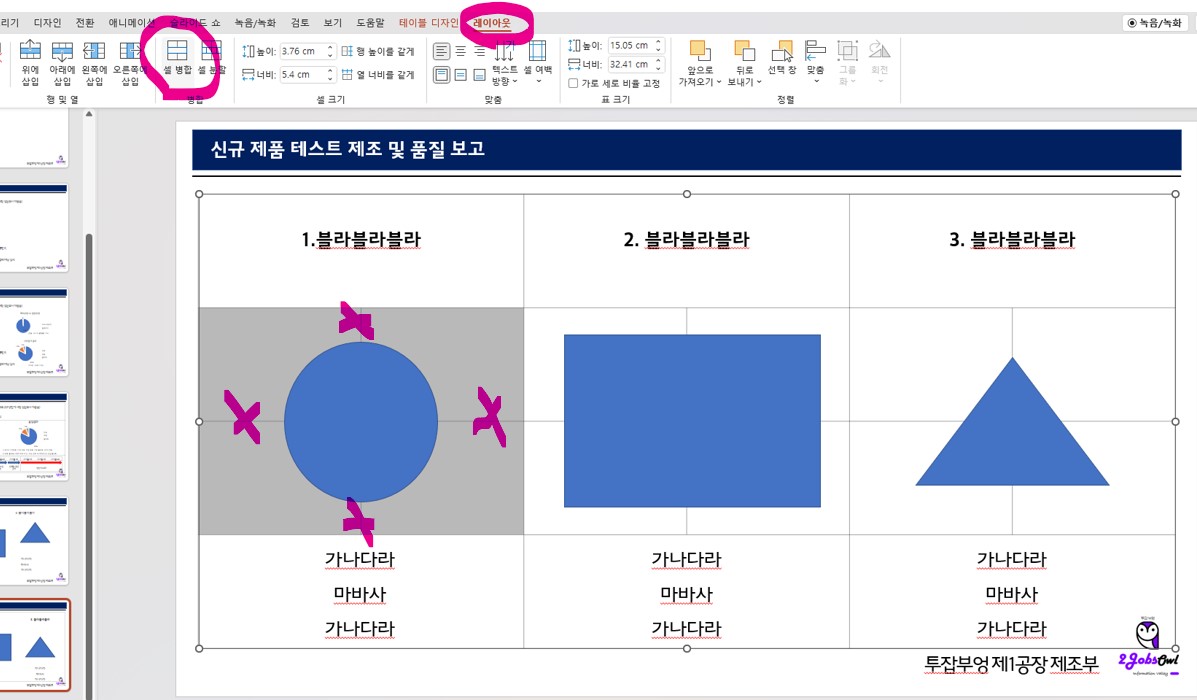Open the 뒤로 보내기 dropdown arrow
The height and width of the screenshot is (700, 1197).
tap(759, 82)
